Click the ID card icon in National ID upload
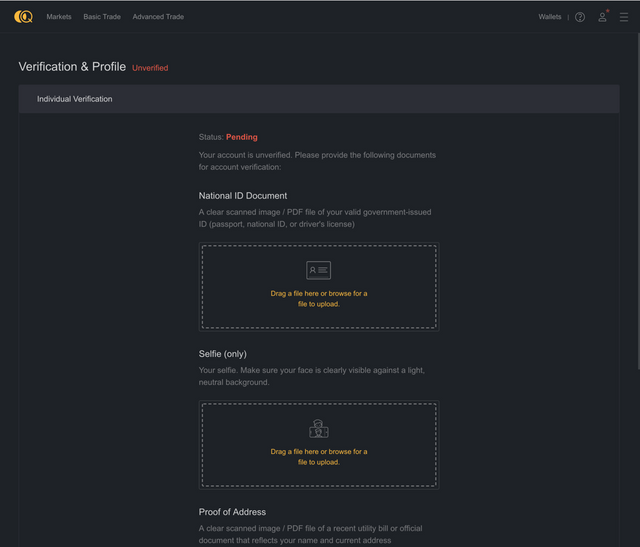 tap(318, 270)
